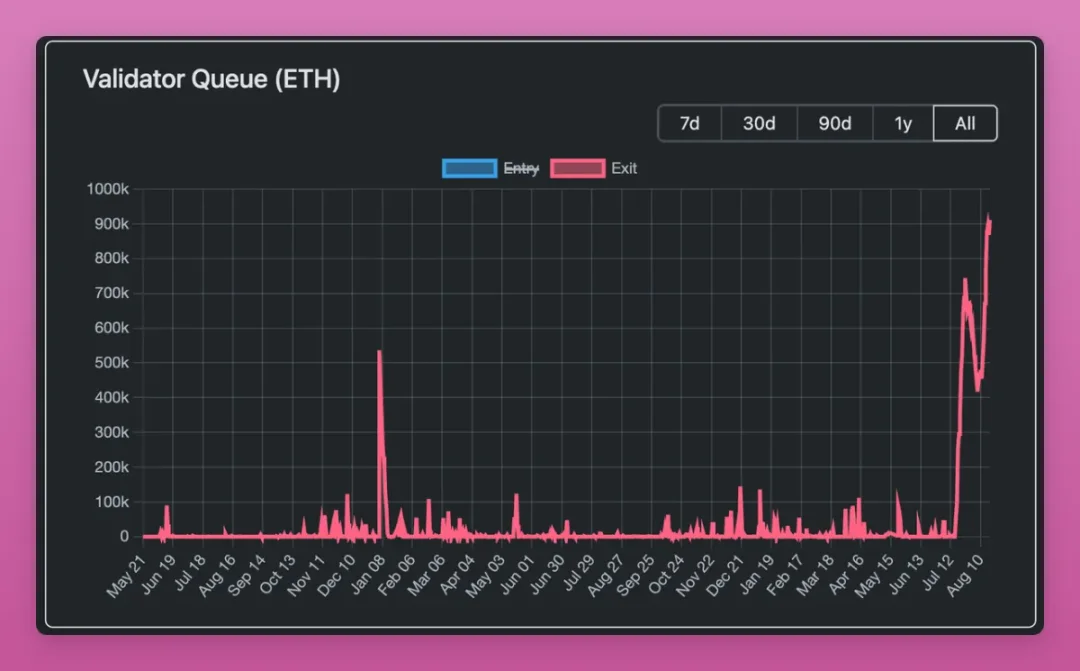Screen dimensions: 1080x671
Task: Click the 0 y-axis label
Action: pos(125,537)
